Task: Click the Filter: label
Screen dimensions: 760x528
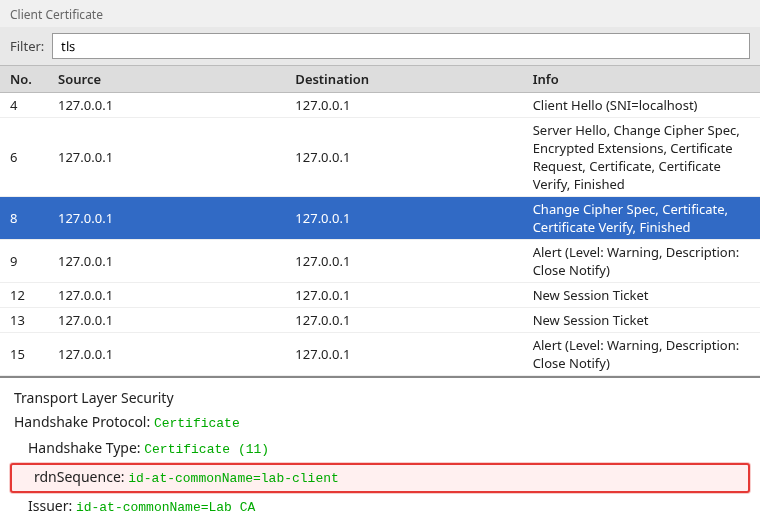Action: 27,47
